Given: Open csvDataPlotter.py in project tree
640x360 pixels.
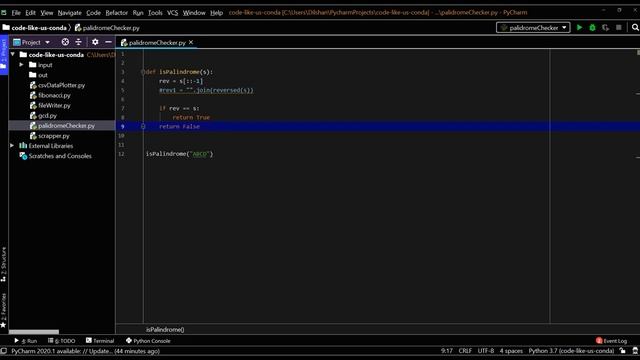Looking at the screenshot, I should tap(61, 85).
